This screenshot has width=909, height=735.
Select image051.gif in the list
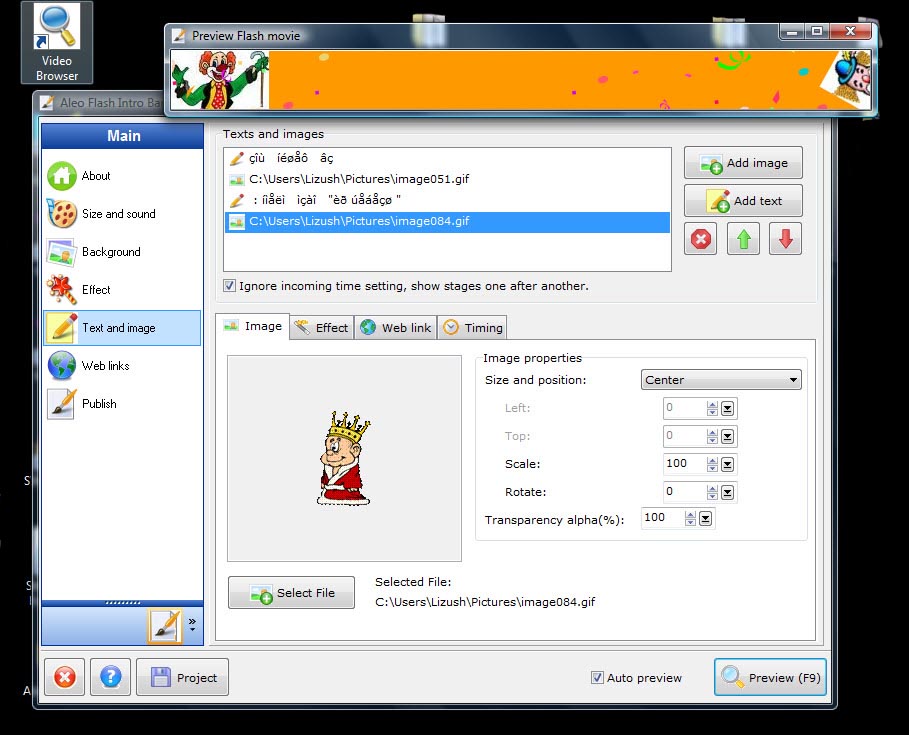point(358,179)
